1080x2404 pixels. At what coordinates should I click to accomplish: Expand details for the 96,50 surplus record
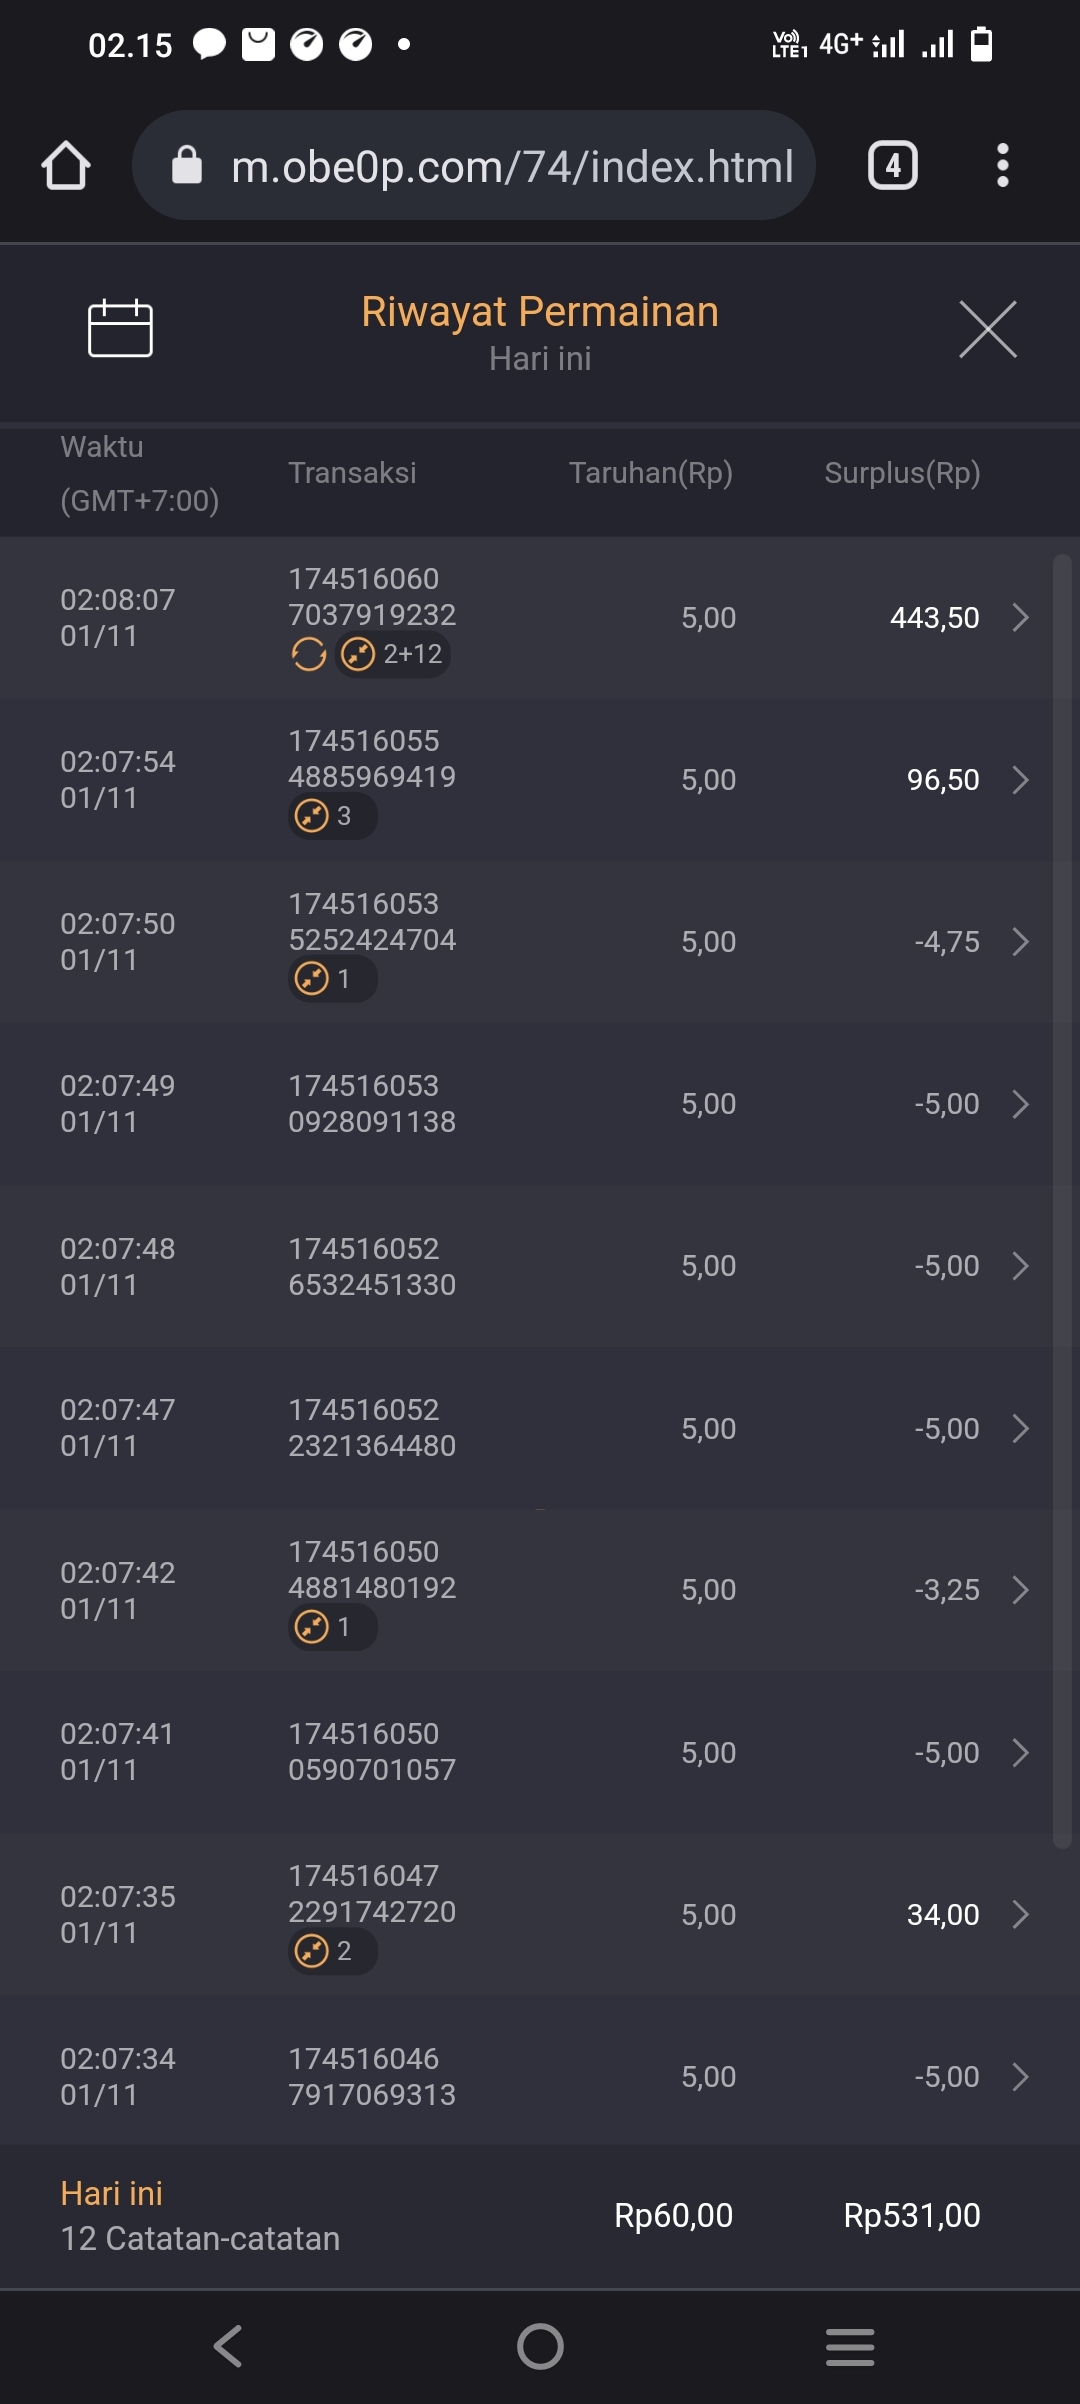pos(1020,780)
